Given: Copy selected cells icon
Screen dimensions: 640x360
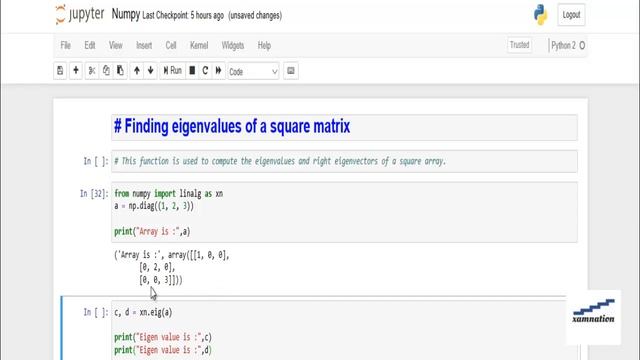Looking at the screenshot, I should click(106, 71).
